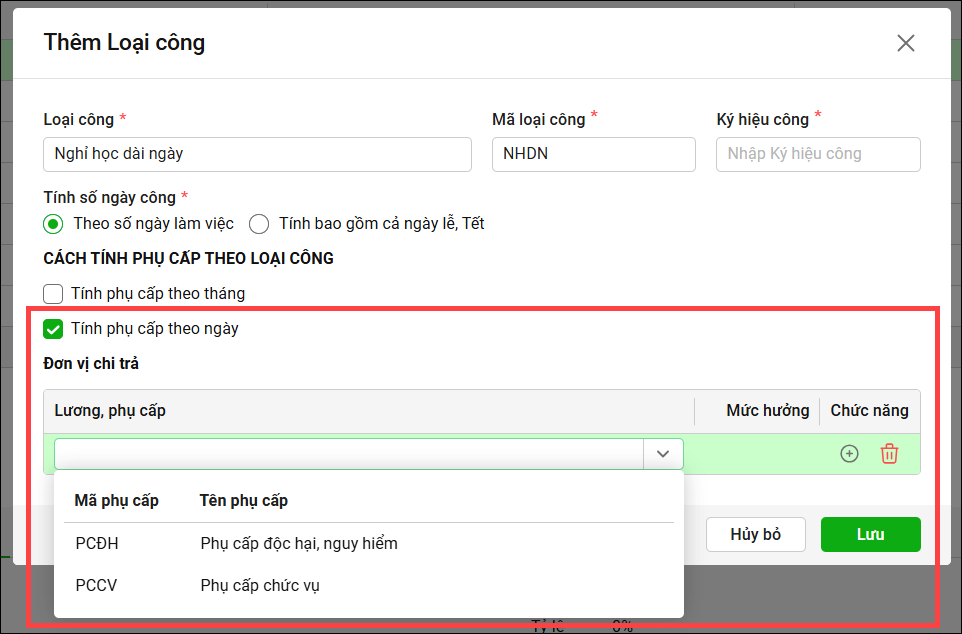Viewport: 962px width, 634px height.
Task: Click the Loại công text field
Action: point(257,154)
